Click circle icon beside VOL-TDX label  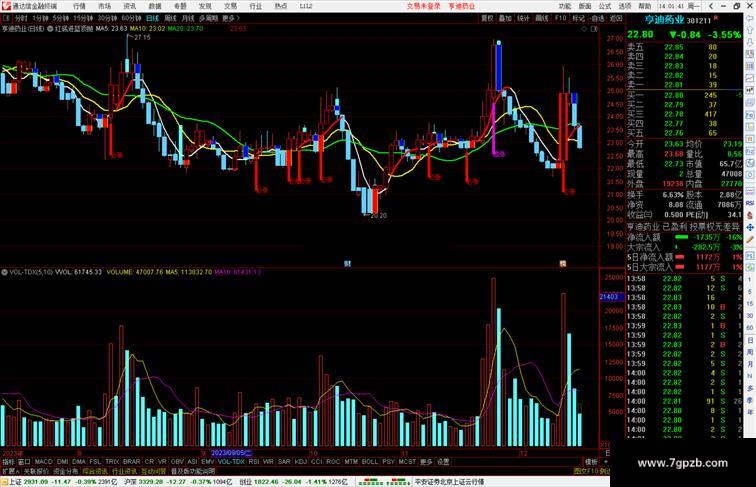pos(4,272)
